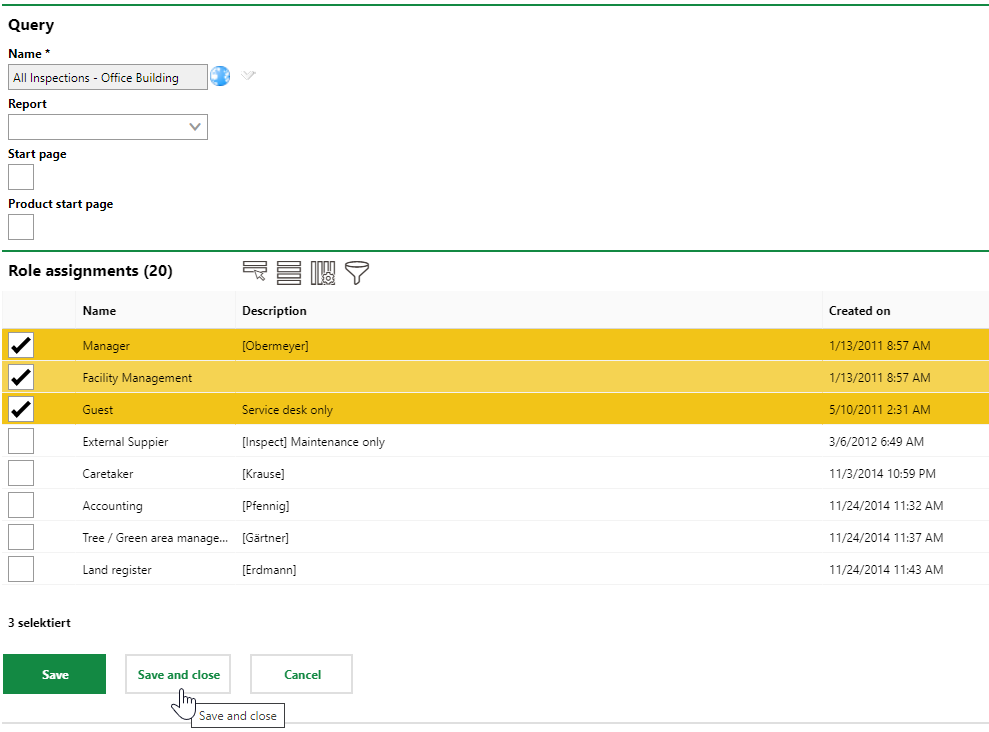Enable the Product start page checkbox
Viewport: 989px width, 732px height.
(20, 226)
